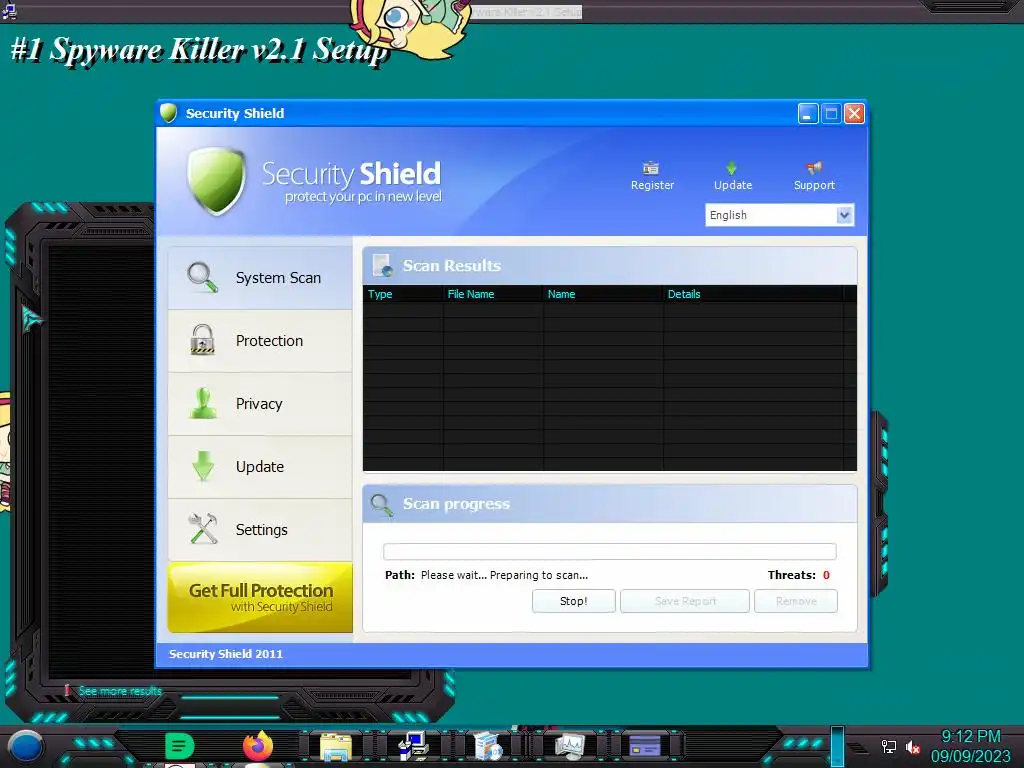Click the Update icon in header
The width and height of the screenshot is (1024, 768).
(x=731, y=168)
